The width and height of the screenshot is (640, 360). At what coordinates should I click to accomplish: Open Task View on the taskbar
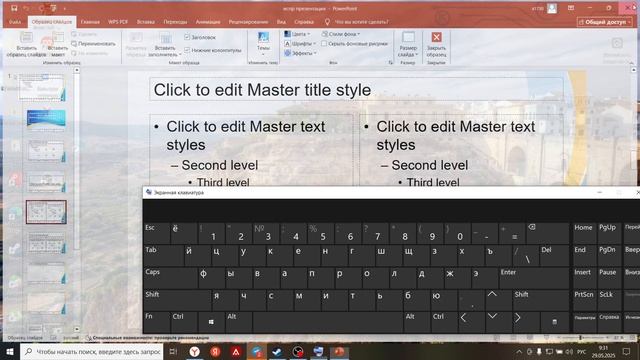[173, 351]
